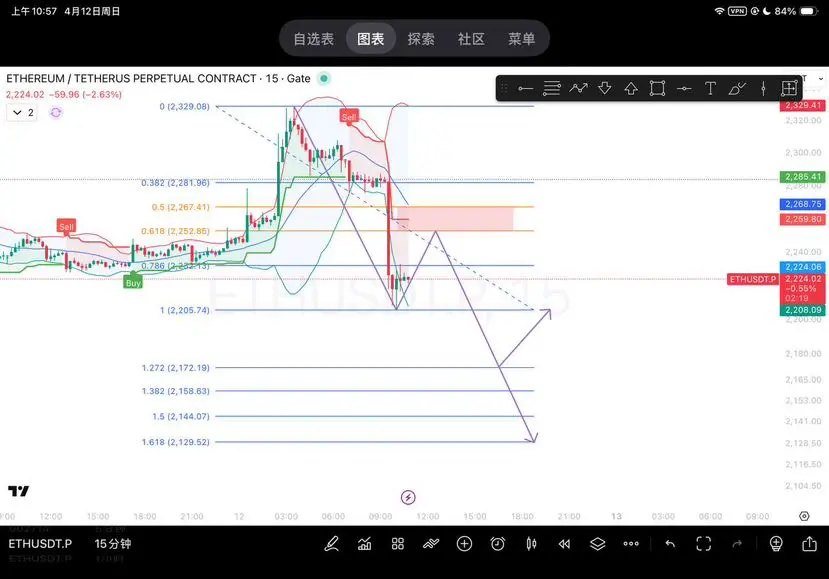Tap the add plus circle icon
Viewport: 829px width, 579px height.
464,544
